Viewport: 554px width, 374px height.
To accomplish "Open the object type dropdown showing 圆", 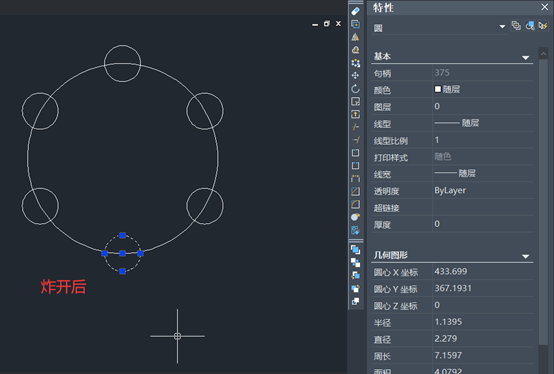I will [440, 27].
